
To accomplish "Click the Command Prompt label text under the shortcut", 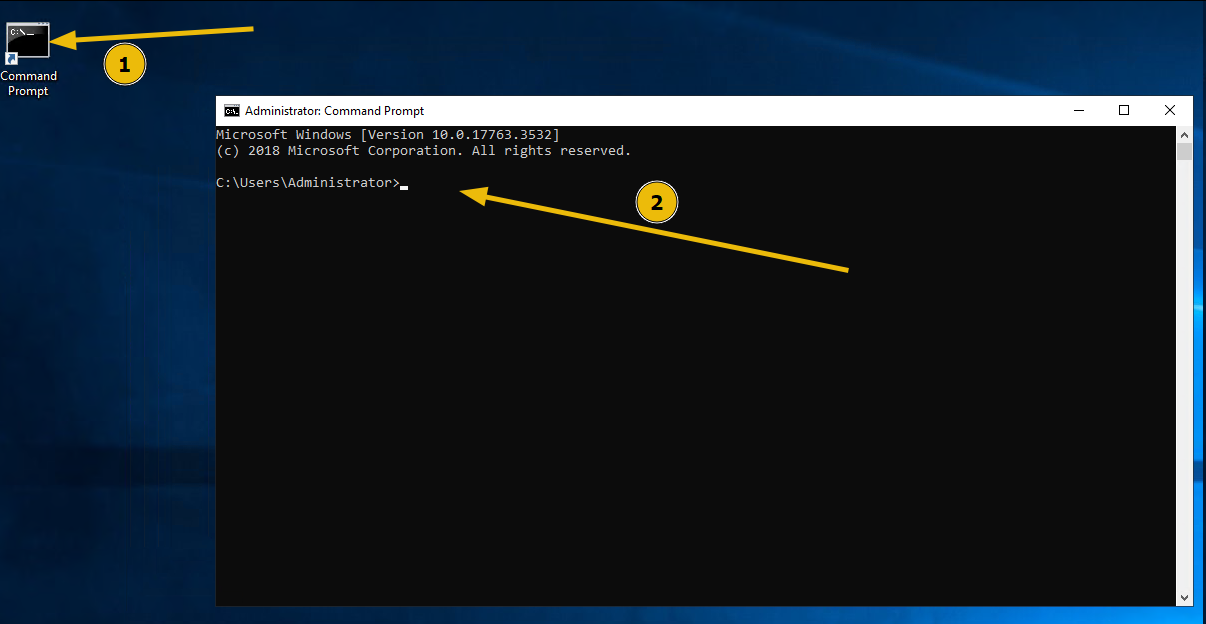I will (29, 83).
